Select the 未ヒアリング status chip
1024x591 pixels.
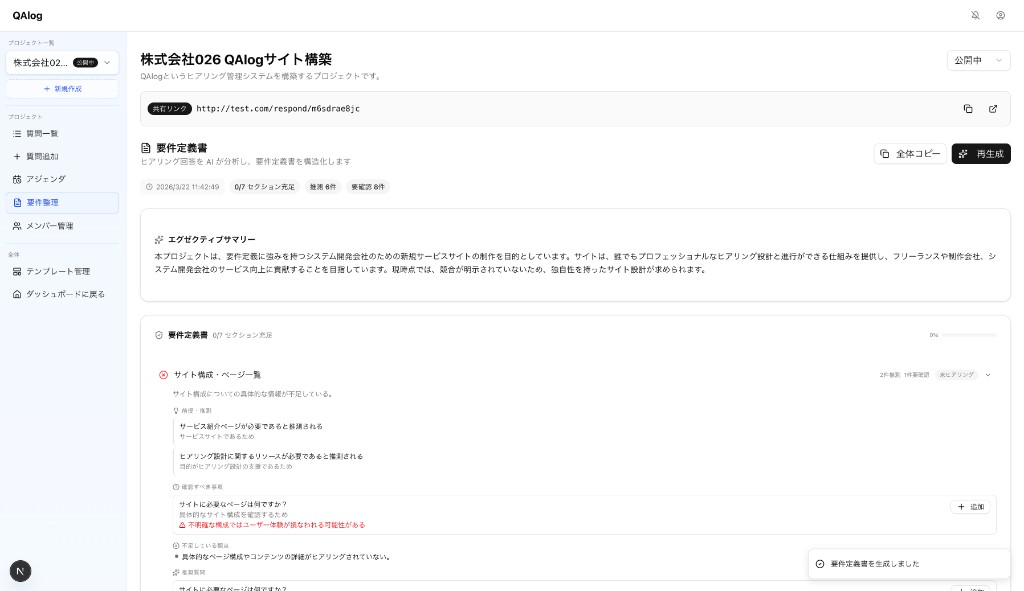956,374
